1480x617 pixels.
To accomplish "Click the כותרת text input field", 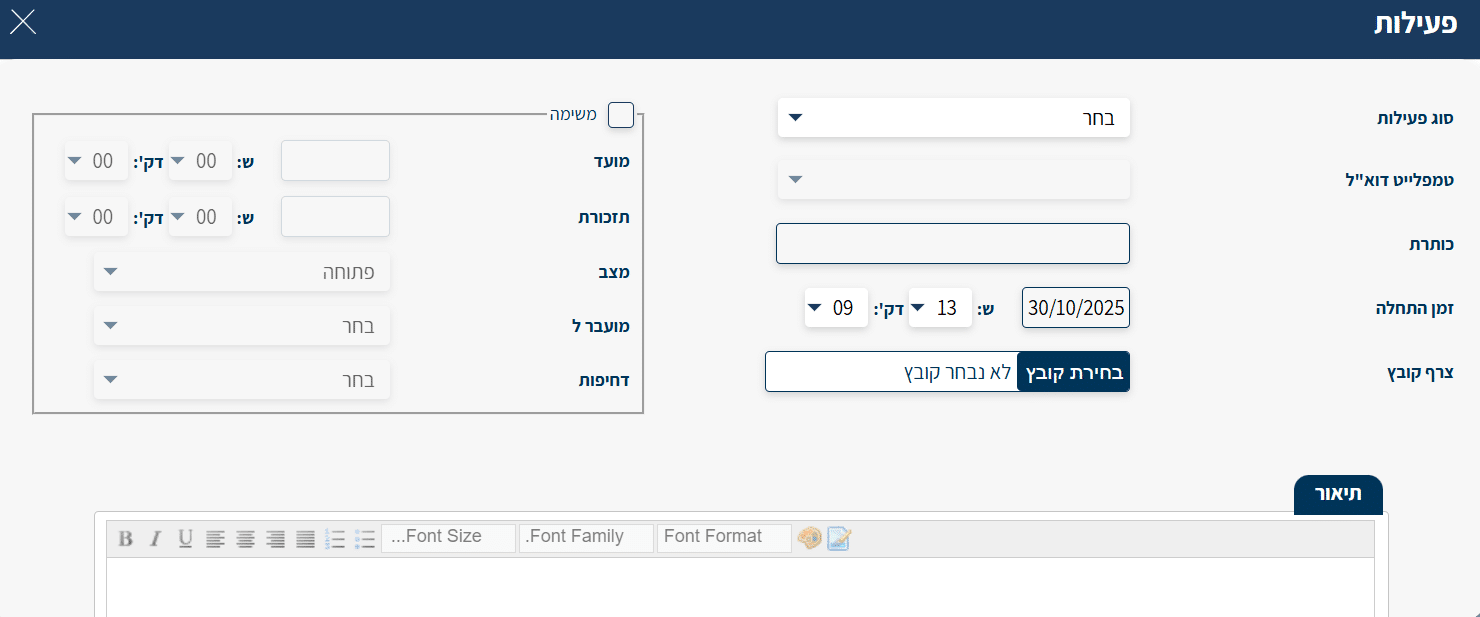I will point(952,244).
